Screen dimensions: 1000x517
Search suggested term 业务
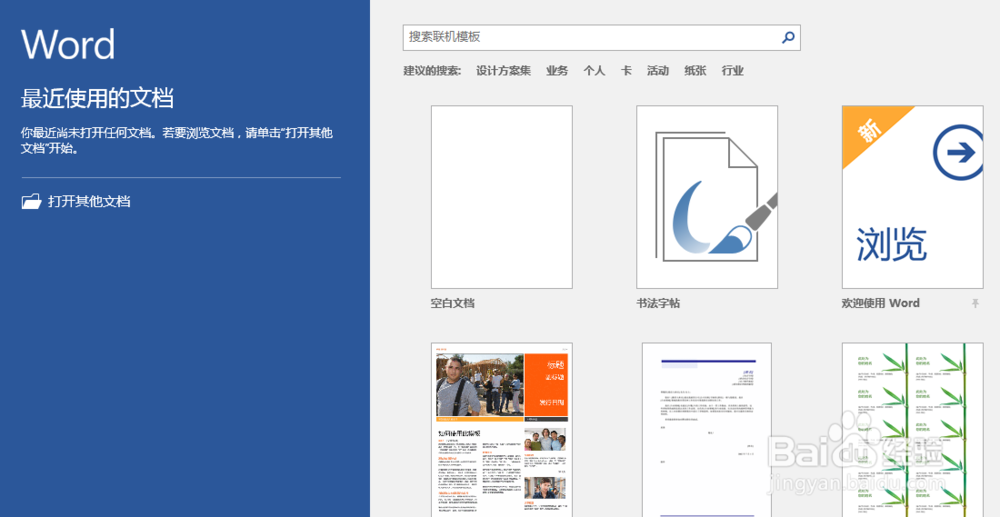557,71
